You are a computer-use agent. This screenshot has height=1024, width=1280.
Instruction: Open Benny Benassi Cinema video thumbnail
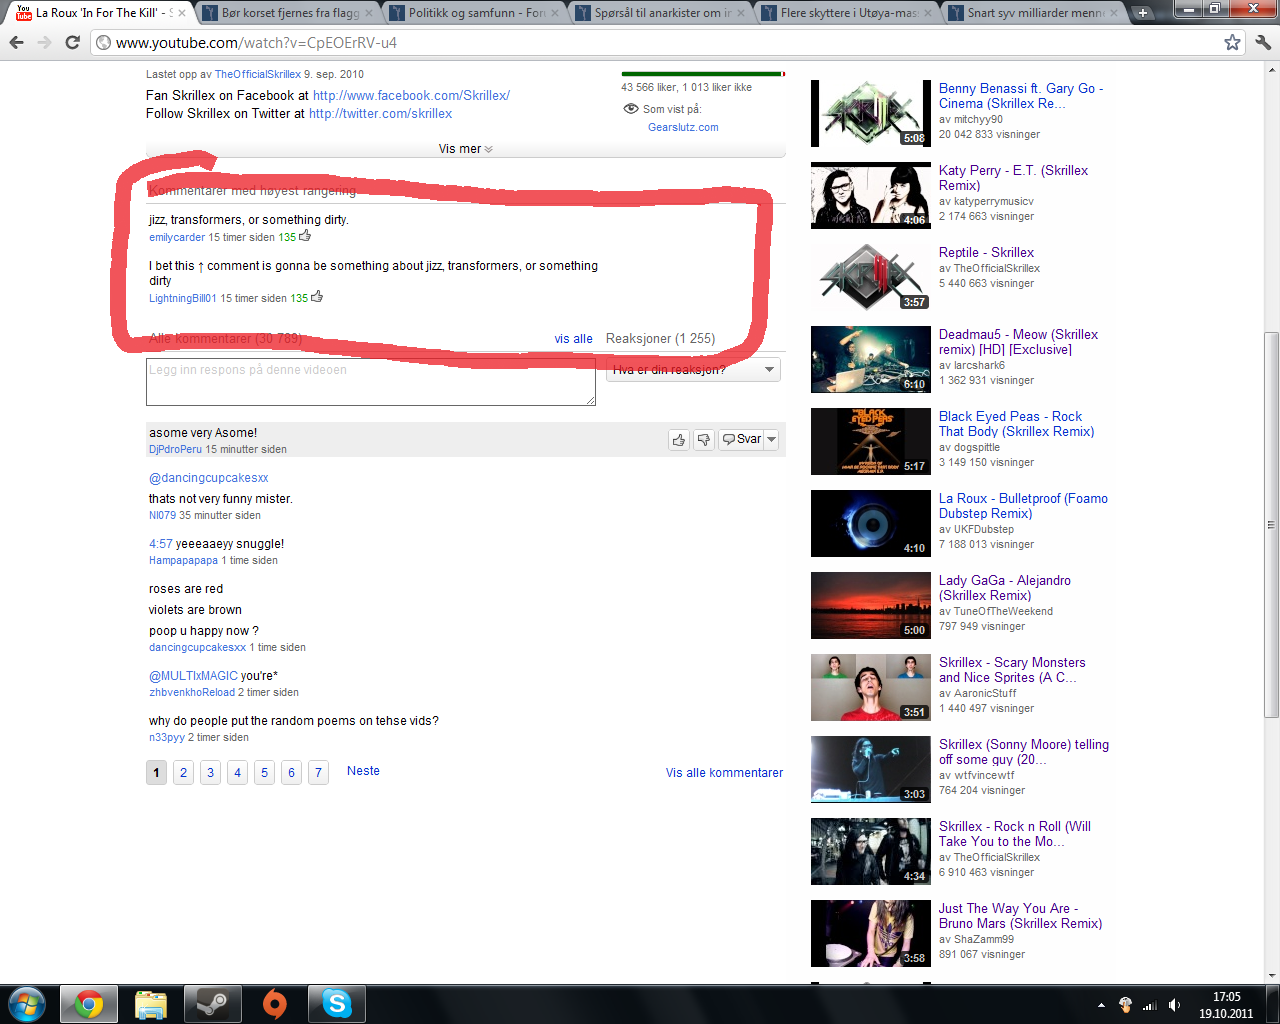871,113
